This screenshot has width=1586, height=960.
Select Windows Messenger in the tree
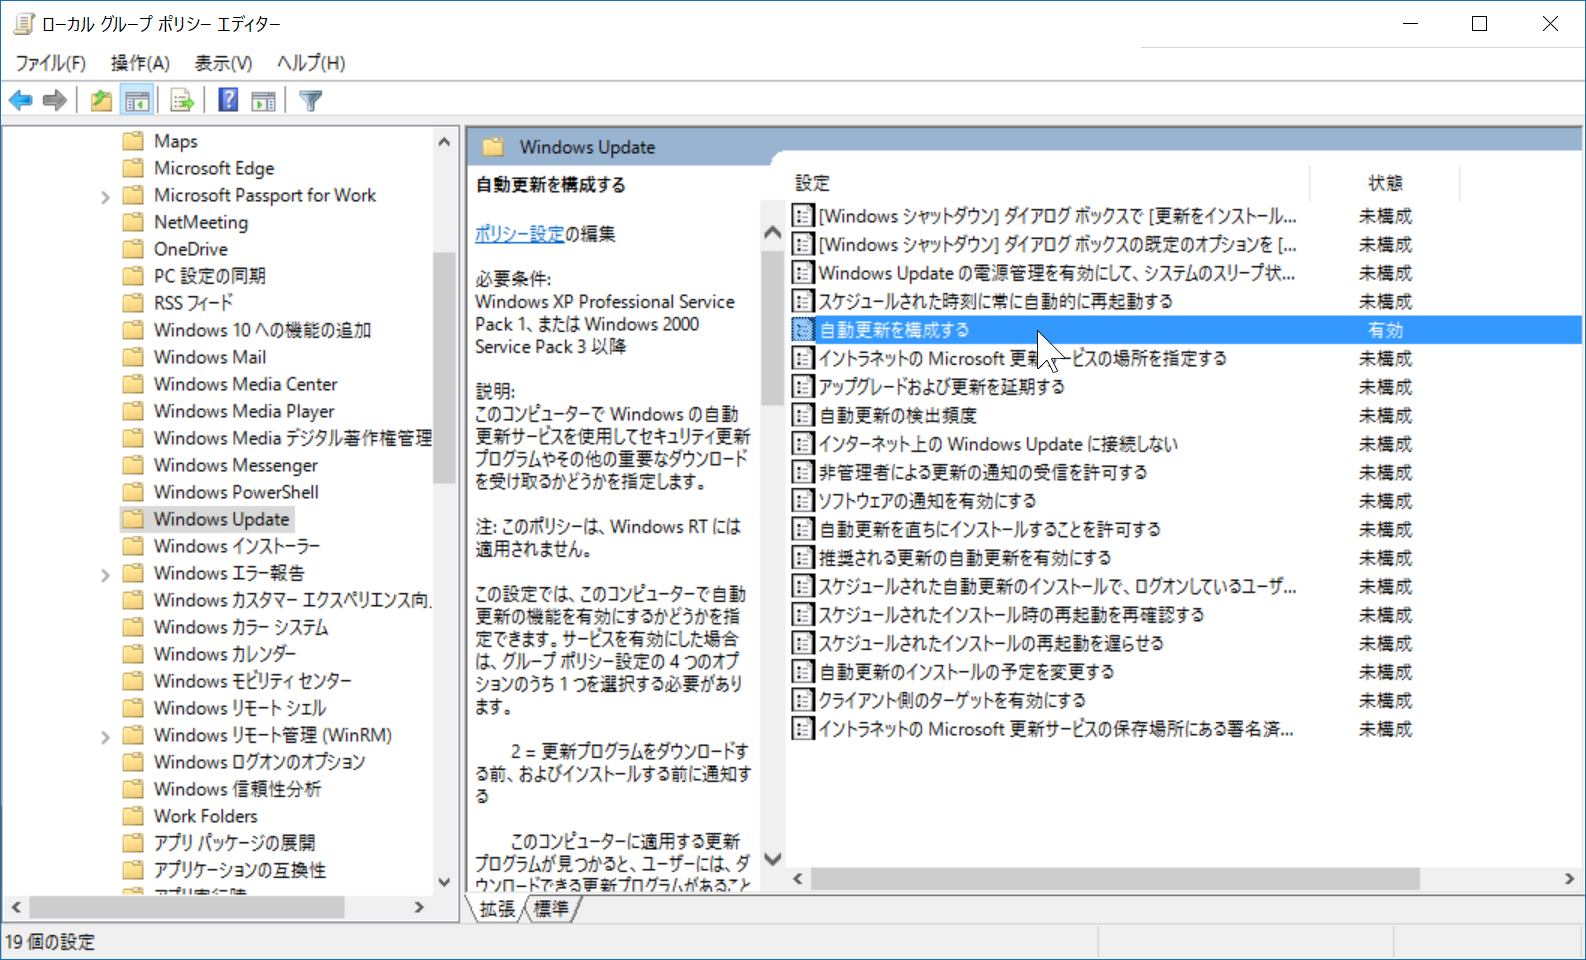tap(236, 465)
